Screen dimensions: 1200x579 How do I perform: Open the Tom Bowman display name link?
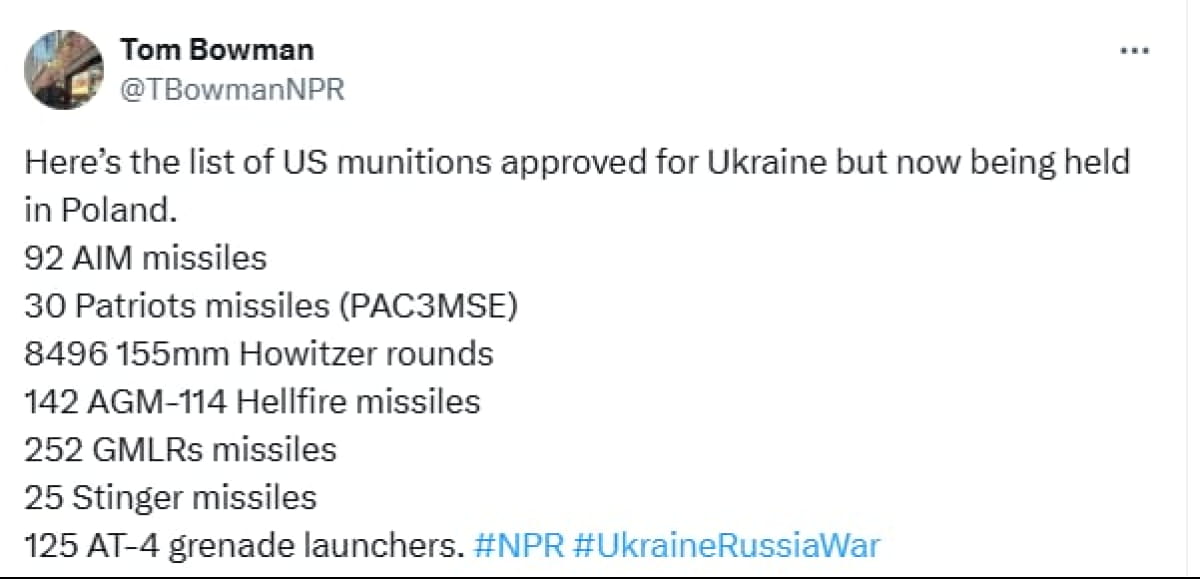pos(216,48)
